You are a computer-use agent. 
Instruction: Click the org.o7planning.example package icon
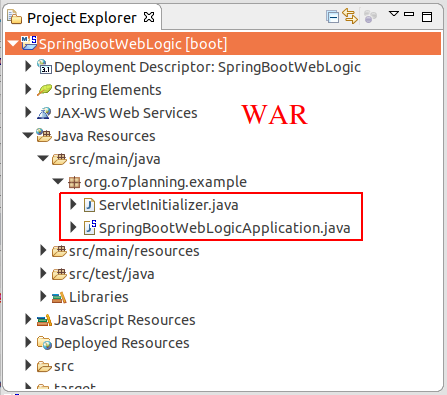[74, 182]
